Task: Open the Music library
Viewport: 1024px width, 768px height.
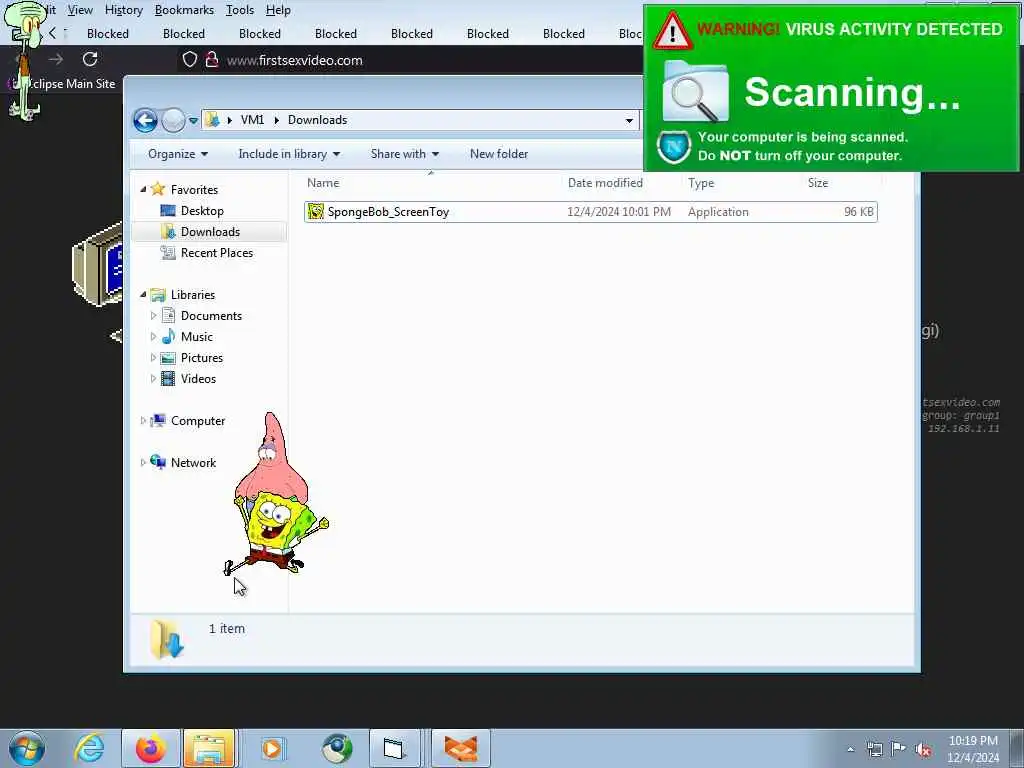Action: (x=197, y=337)
